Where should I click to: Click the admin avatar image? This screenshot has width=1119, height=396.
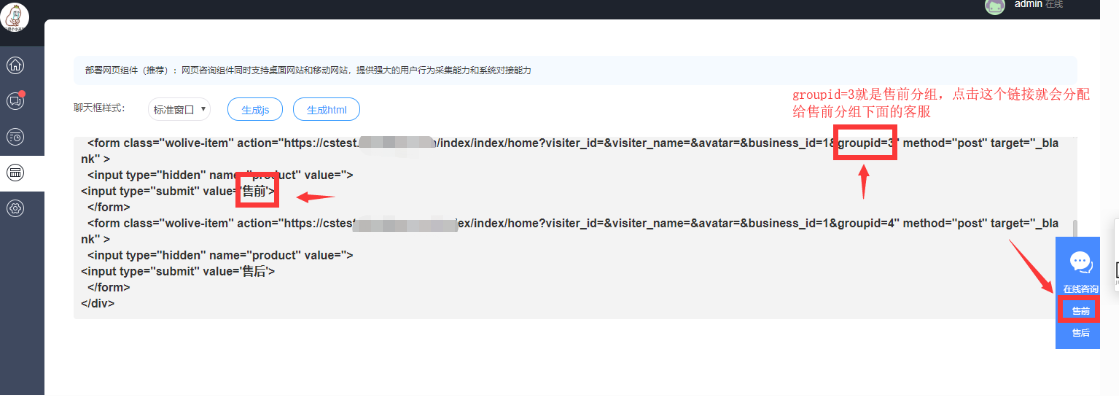[x=995, y=6]
